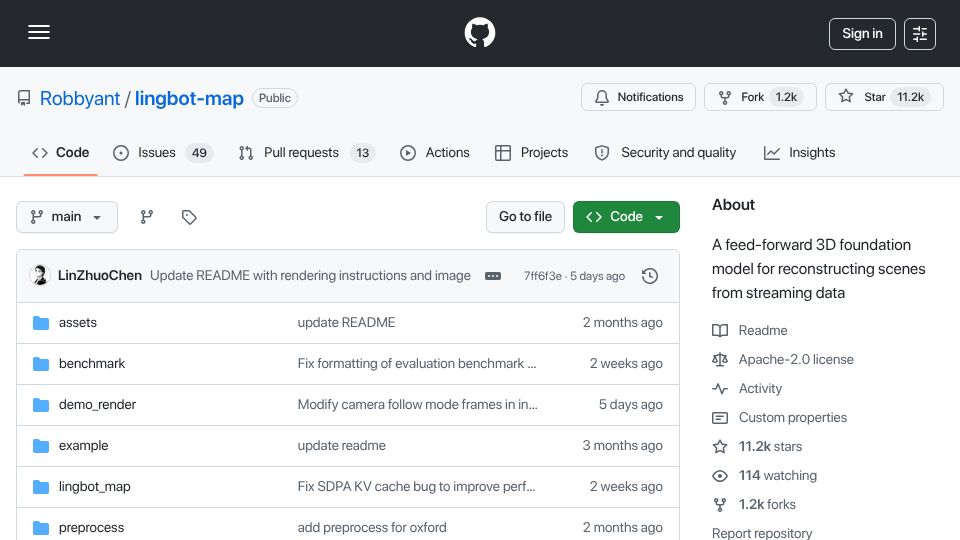Star the lingbot-map repository

(884, 97)
